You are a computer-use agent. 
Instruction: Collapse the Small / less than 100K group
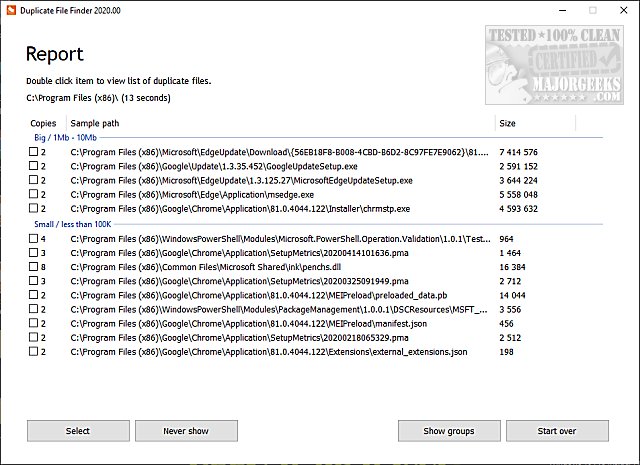click(x=72, y=224)
